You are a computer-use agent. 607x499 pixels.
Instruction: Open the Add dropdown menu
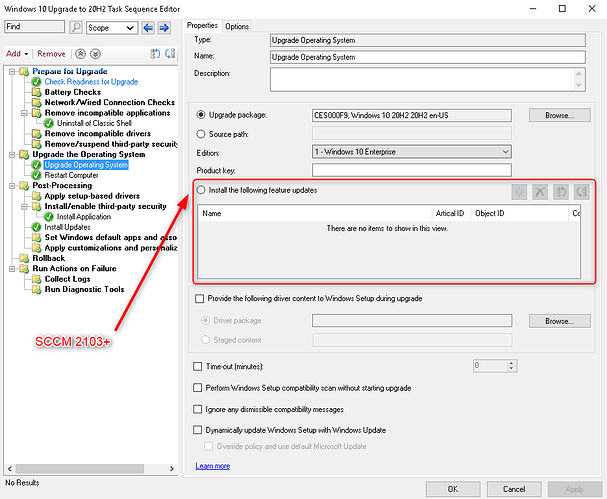pyautogui.click(x=17, y=54)
